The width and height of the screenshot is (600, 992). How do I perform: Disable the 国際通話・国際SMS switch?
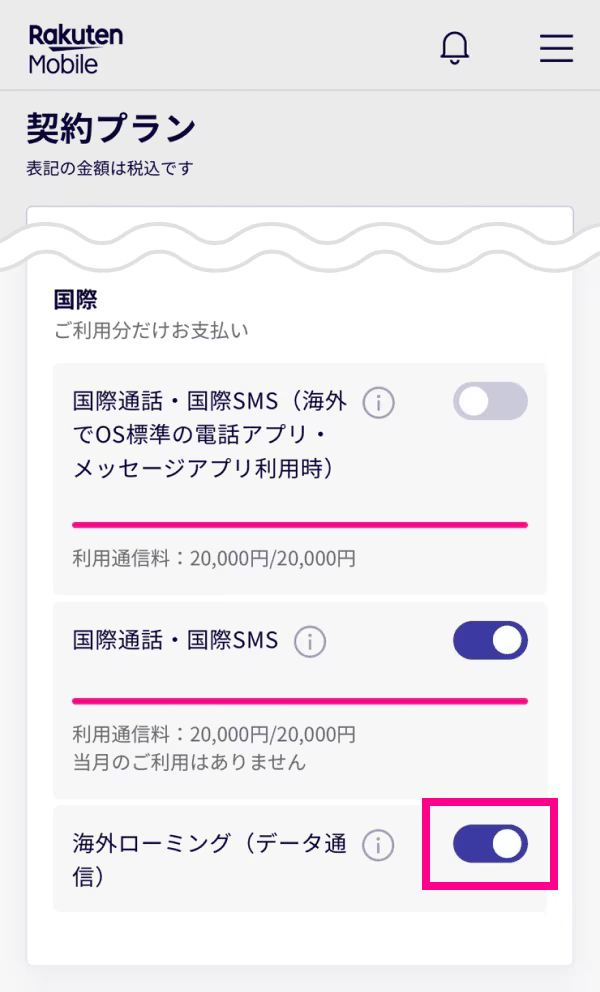pos(489,641)
